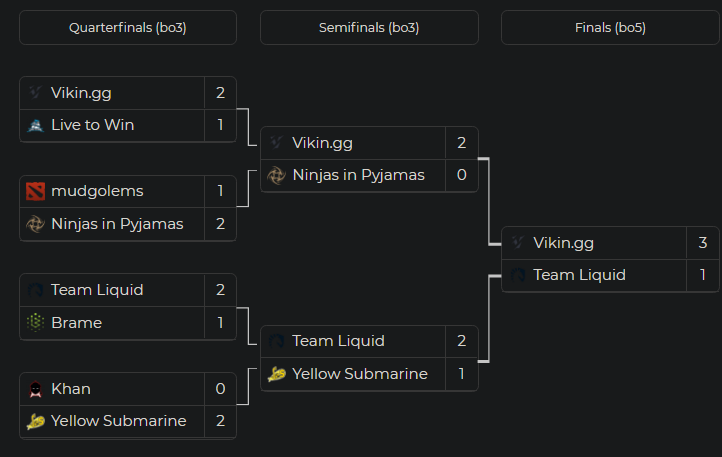Select the Finals (bo5) column header
Viewport: 722px width, 457px height.
point(610,28)
